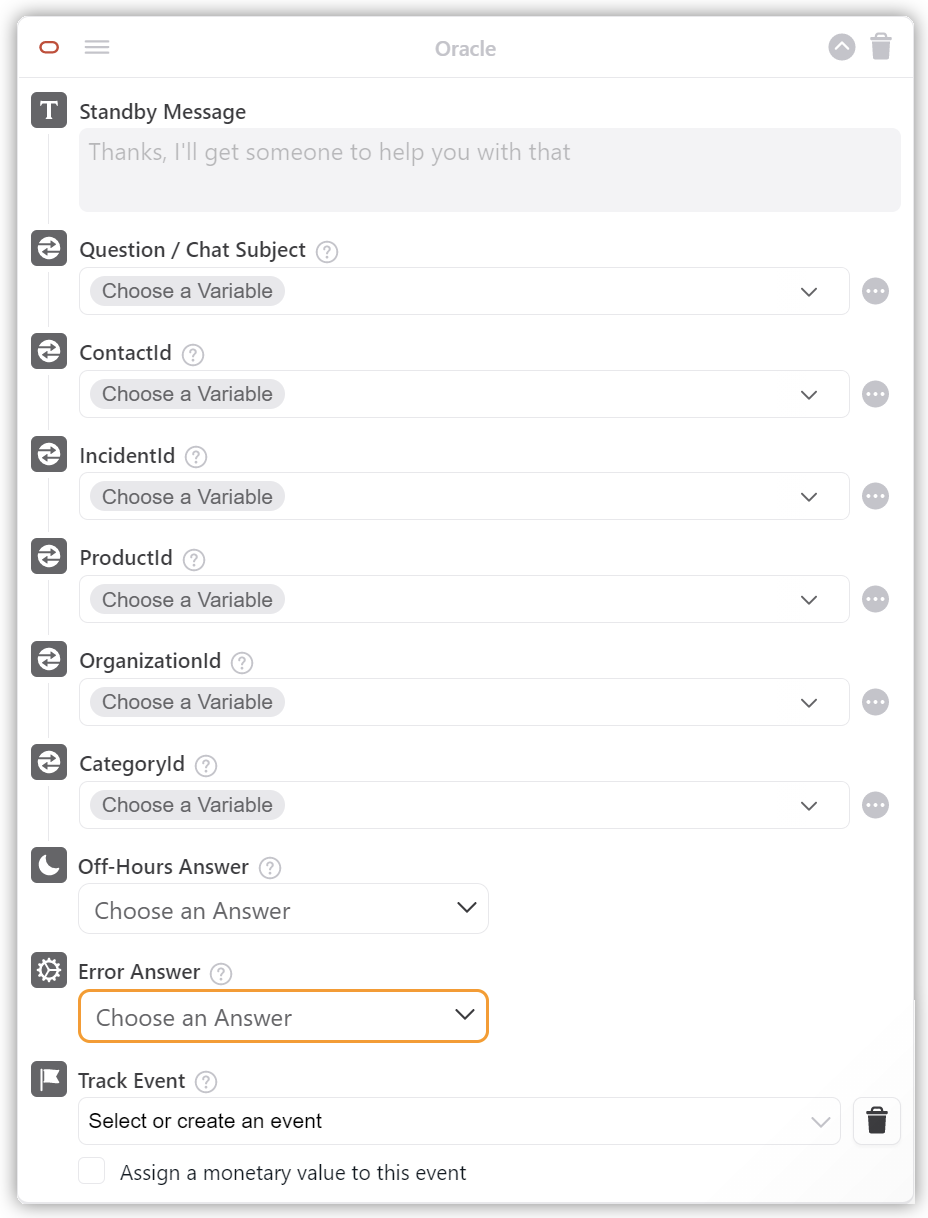Click the Standby Message text field

point(489,169)
